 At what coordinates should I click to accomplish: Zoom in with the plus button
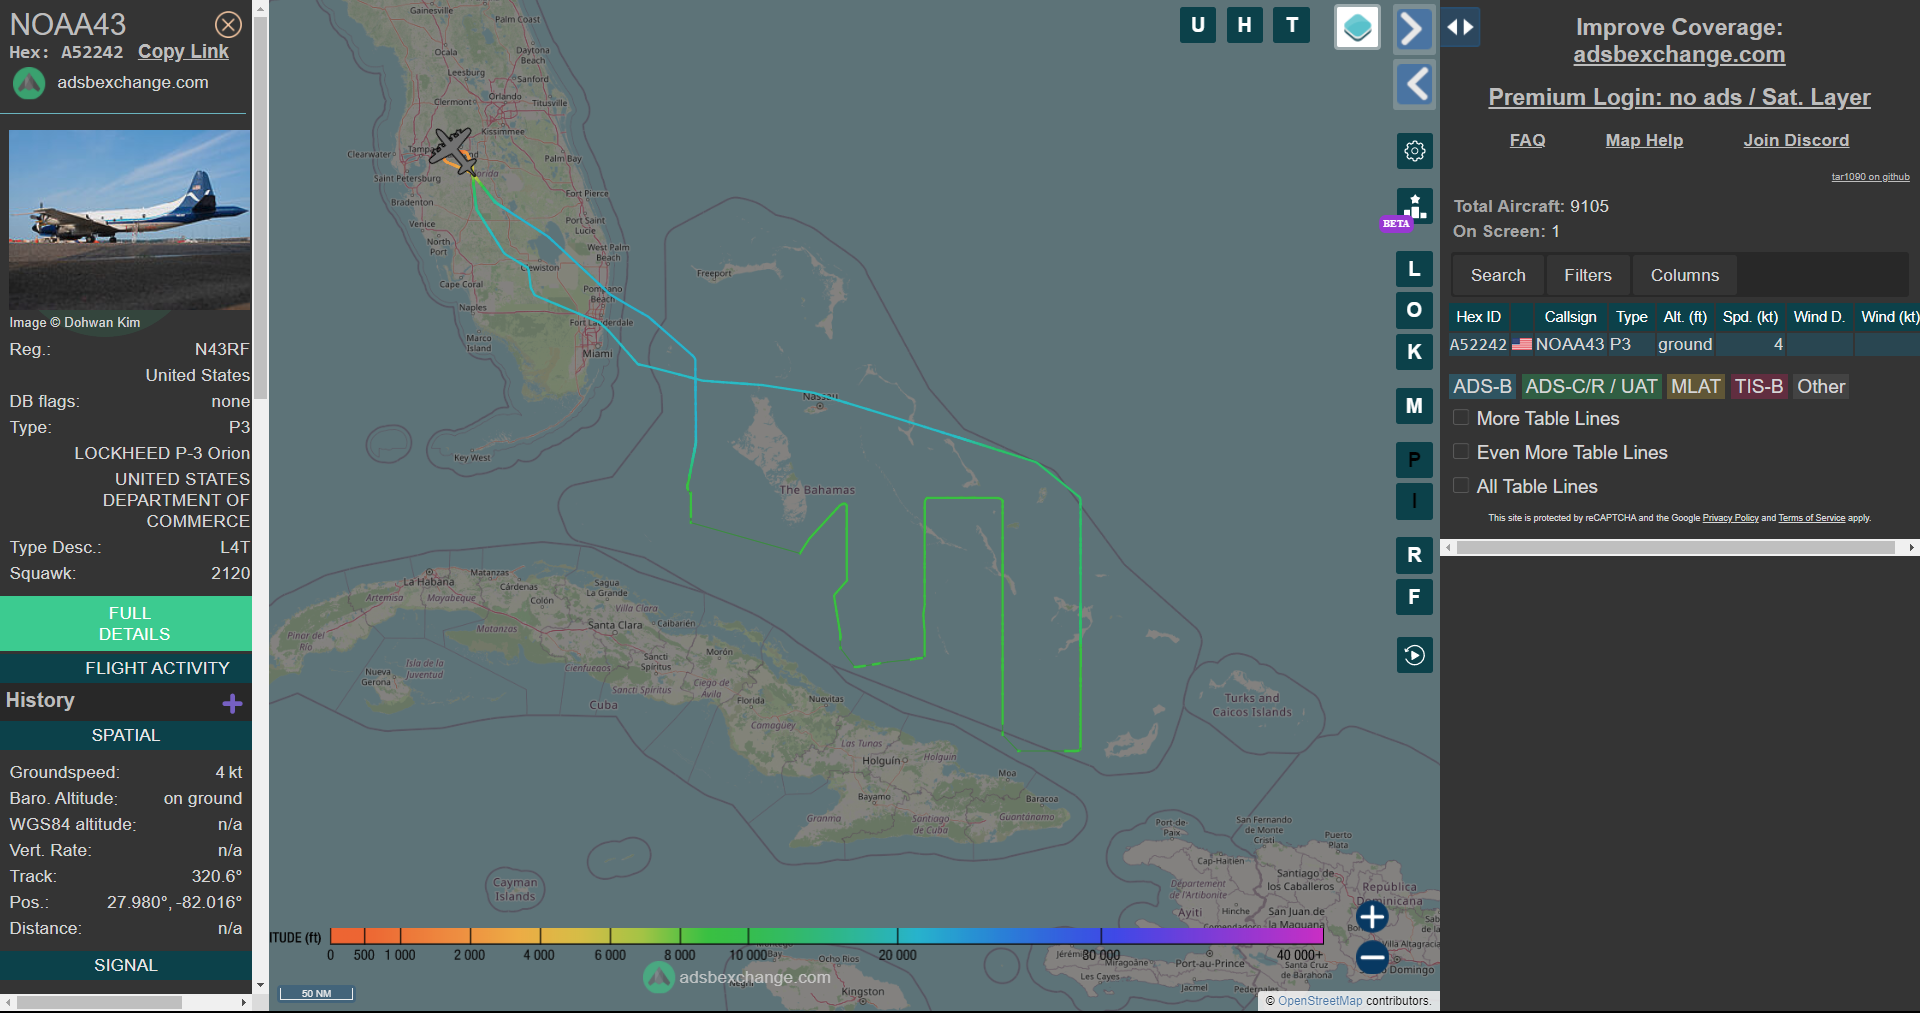click(x=1372, y=916)
